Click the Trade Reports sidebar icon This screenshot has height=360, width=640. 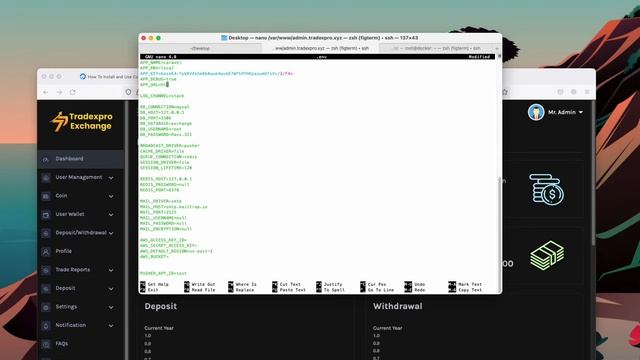point(46,270)
